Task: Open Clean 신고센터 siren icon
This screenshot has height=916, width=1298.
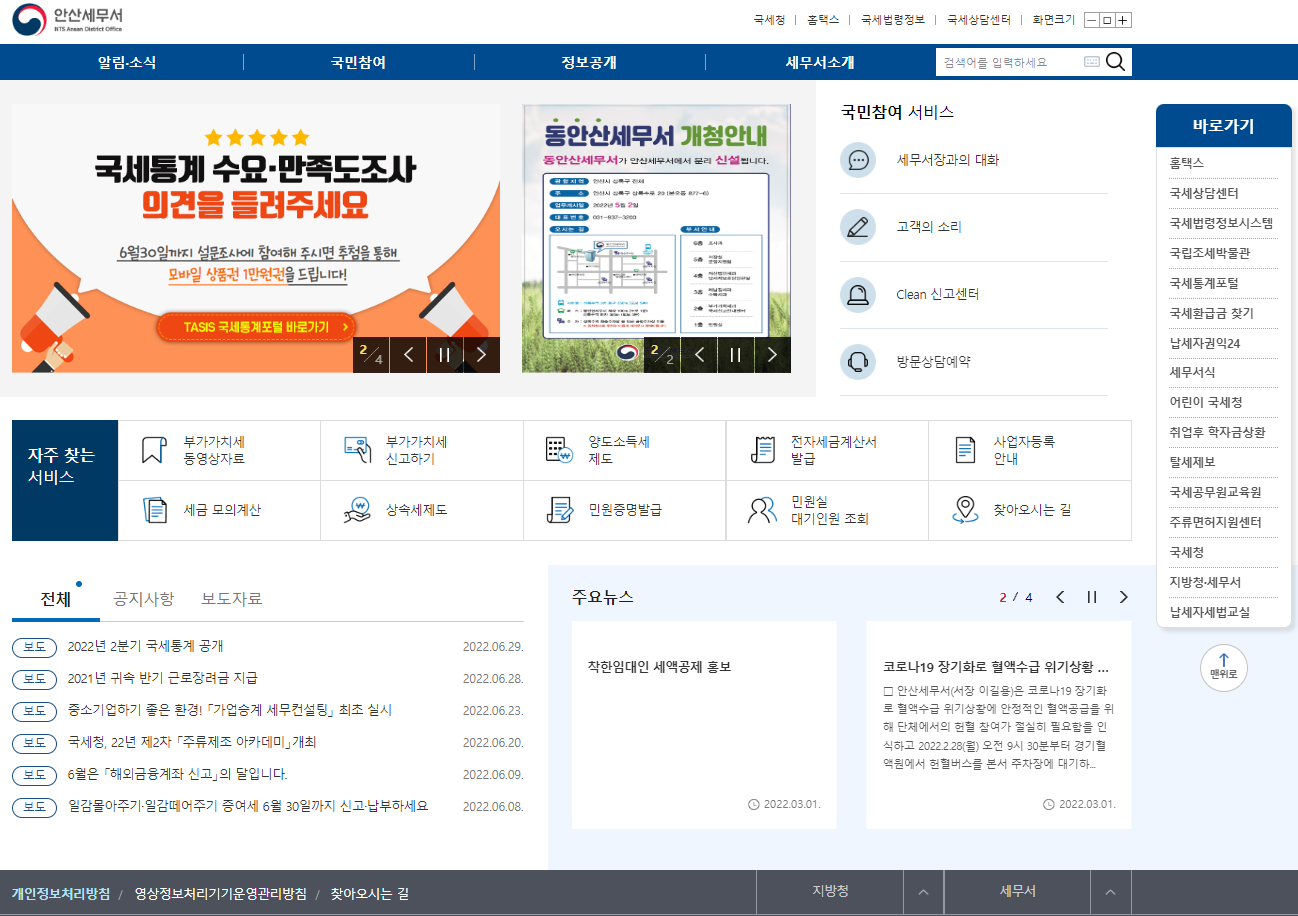Action: click(x=857, y=295)
